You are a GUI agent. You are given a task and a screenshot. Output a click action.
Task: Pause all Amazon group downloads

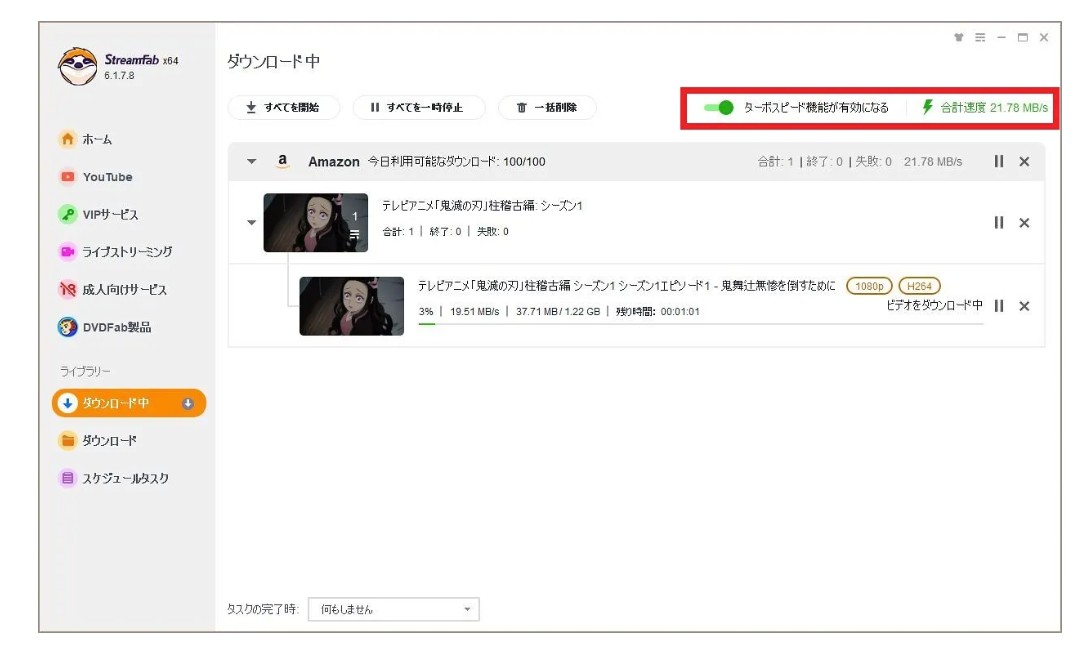click(999, 161)
